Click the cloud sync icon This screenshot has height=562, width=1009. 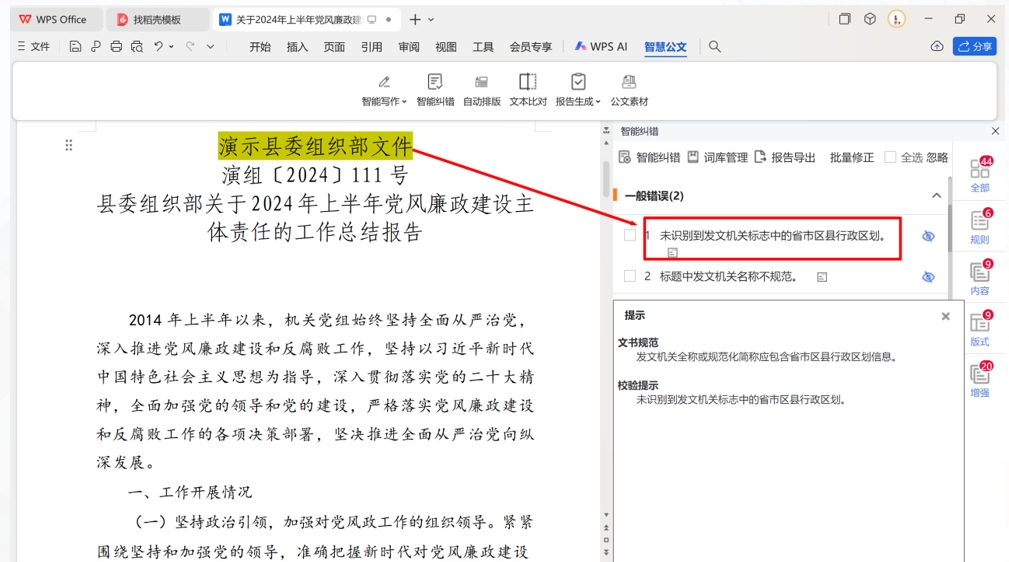tap(937, 46)
